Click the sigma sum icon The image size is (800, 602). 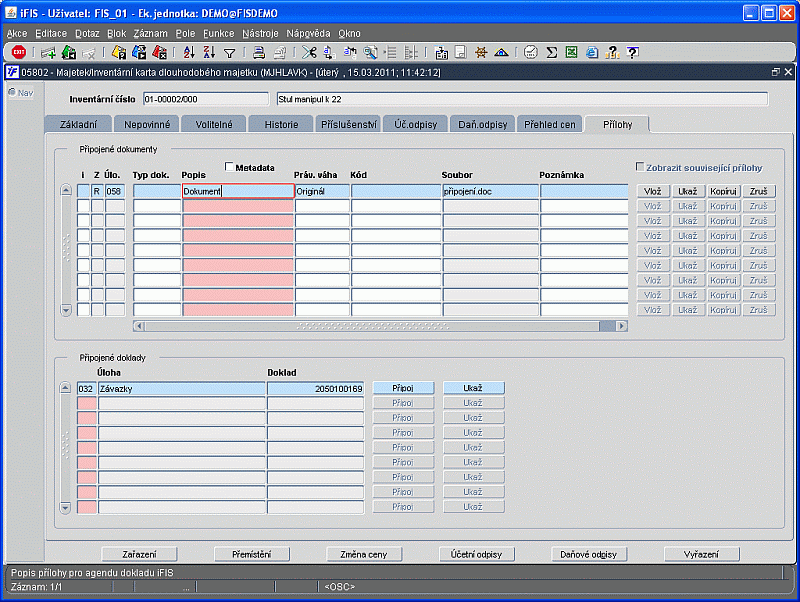tap(552, 52)
